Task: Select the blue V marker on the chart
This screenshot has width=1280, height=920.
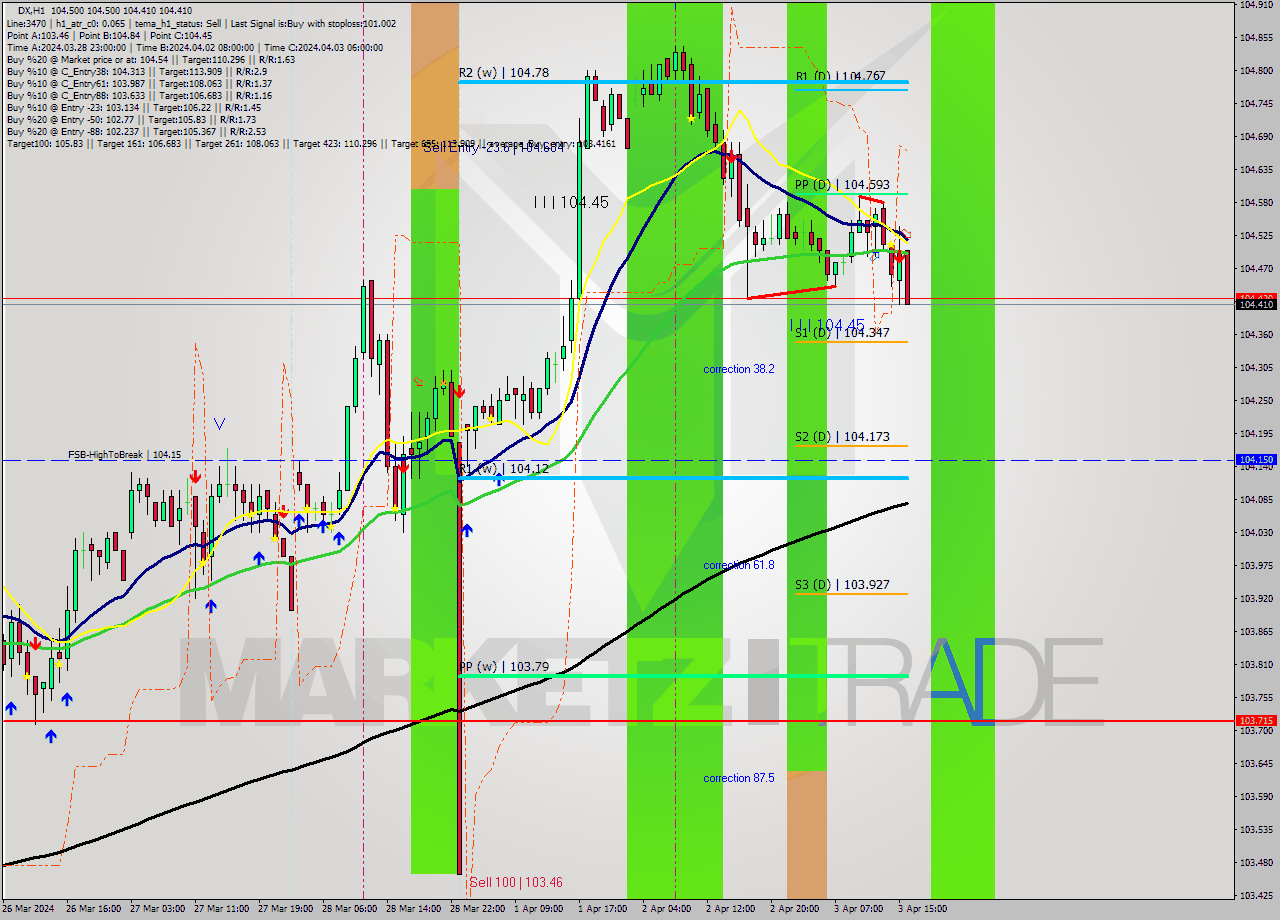Action: (219, 424)
